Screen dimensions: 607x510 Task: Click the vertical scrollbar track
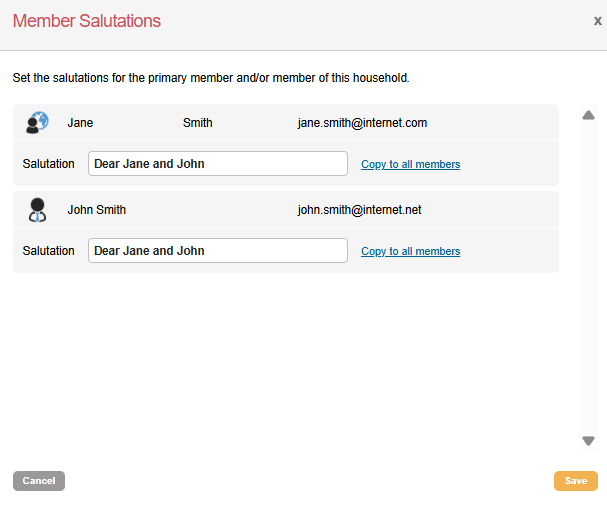pyautogui.click(x=588, y=280)
